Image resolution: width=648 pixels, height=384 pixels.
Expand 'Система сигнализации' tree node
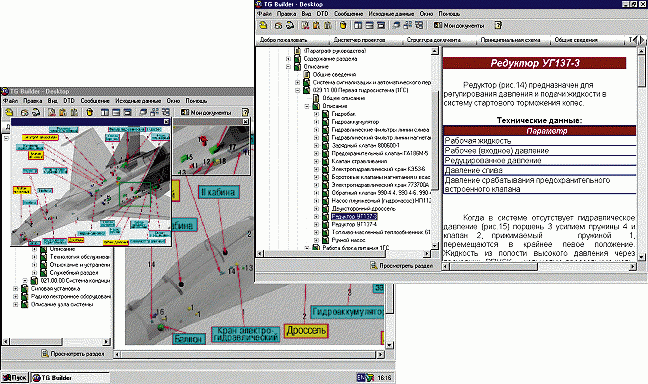click(x=298, y=82)
